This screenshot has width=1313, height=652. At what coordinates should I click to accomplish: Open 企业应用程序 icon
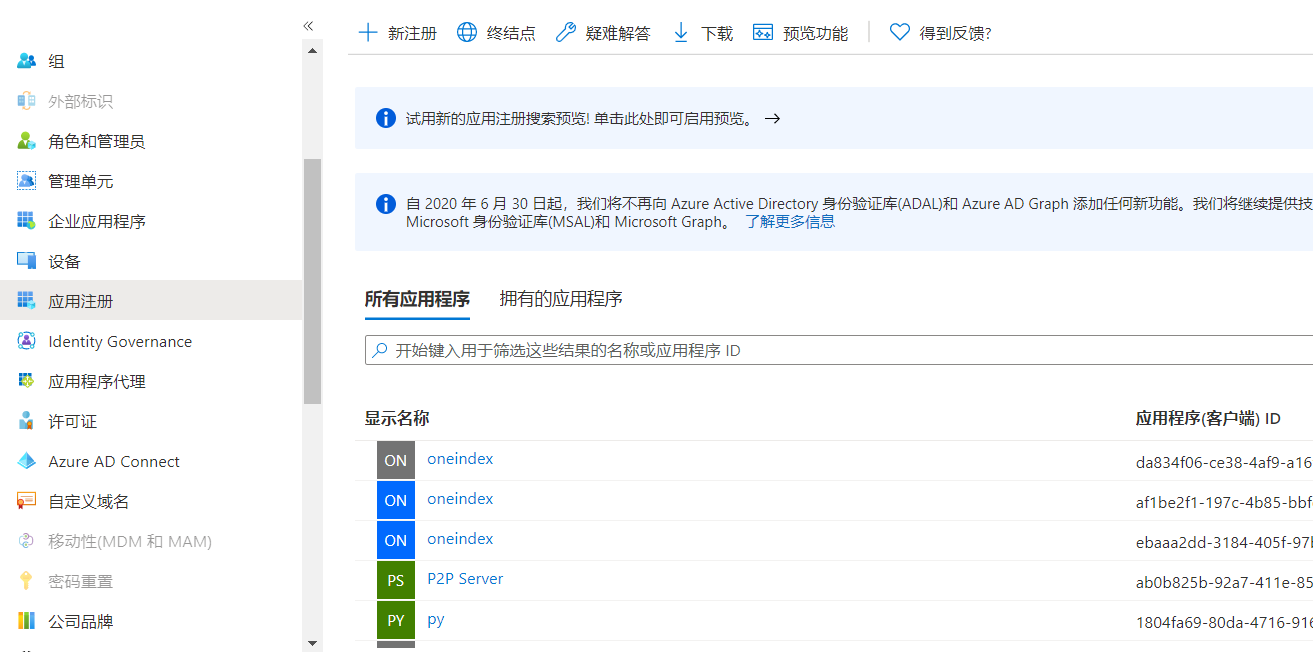[27, 221]
